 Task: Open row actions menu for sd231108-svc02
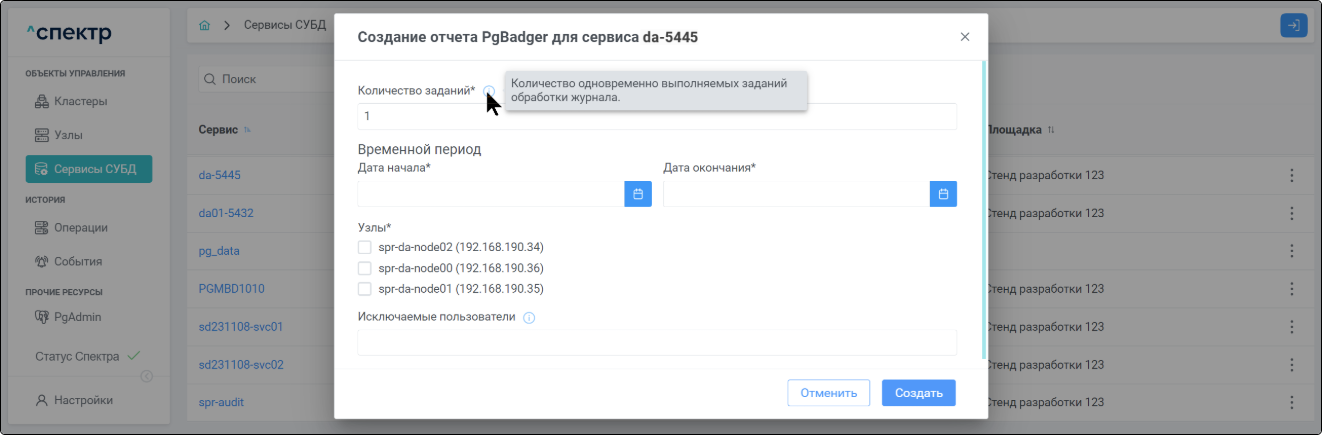tap(1291, 365)
